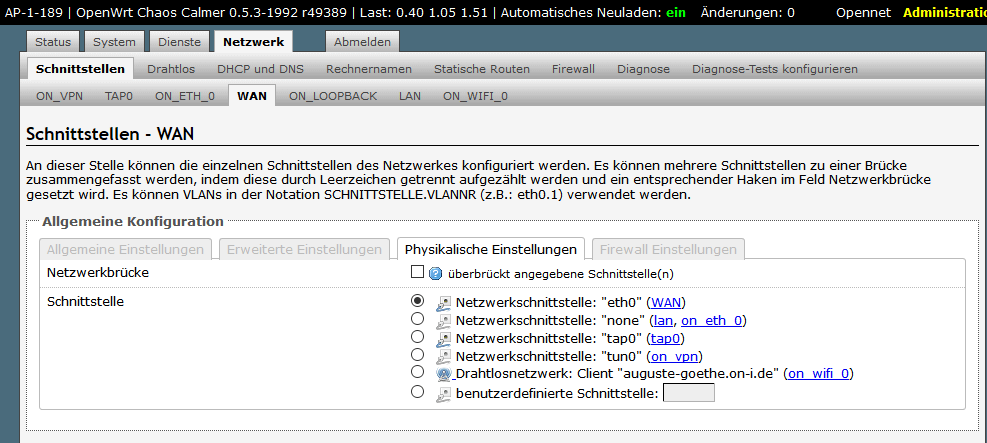Image resolution: width=987 pixels, height=443 pixels.
Task: Switch to the Allgemeine Einstellungen tab
Action: (x=127, y=249)
